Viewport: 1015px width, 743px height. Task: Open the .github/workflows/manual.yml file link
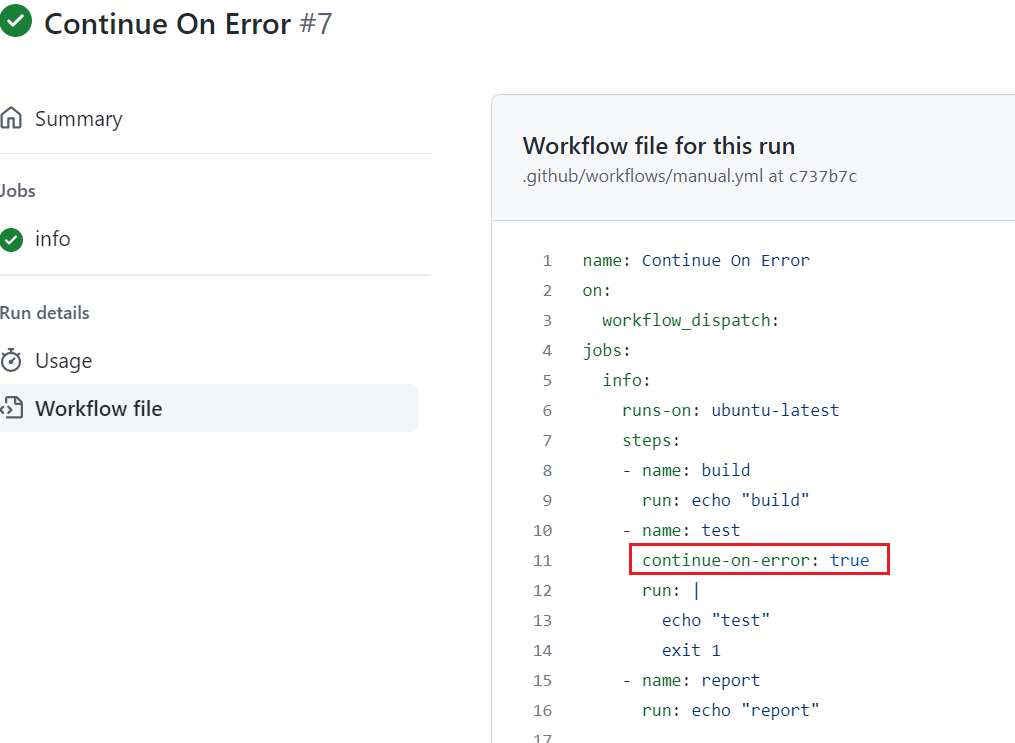click(x=642, y=176)
